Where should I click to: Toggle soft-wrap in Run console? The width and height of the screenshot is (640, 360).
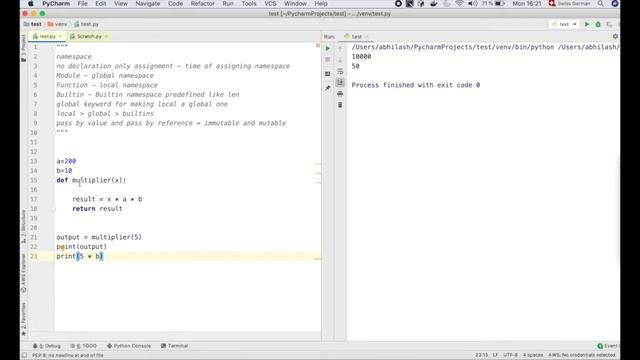[x=340, y=71]
